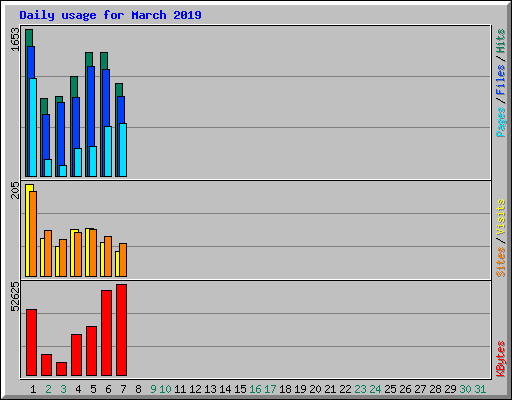Click day label 2 on the axis
Image resolution: width=512 pixels, height=400 pixels.
tap(48, 389)
